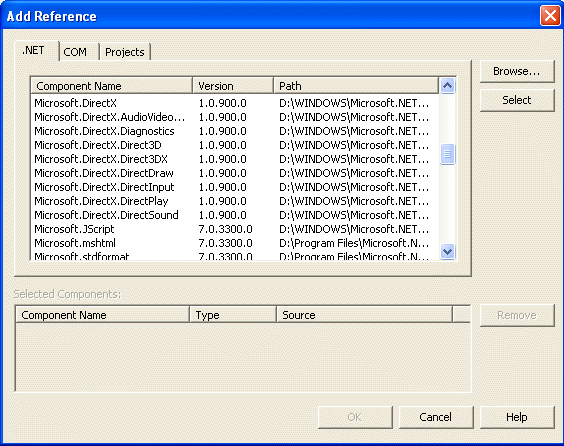Open Help for Add Reference
The height and width of the screenshot is (446, 564).
point(517,417)
